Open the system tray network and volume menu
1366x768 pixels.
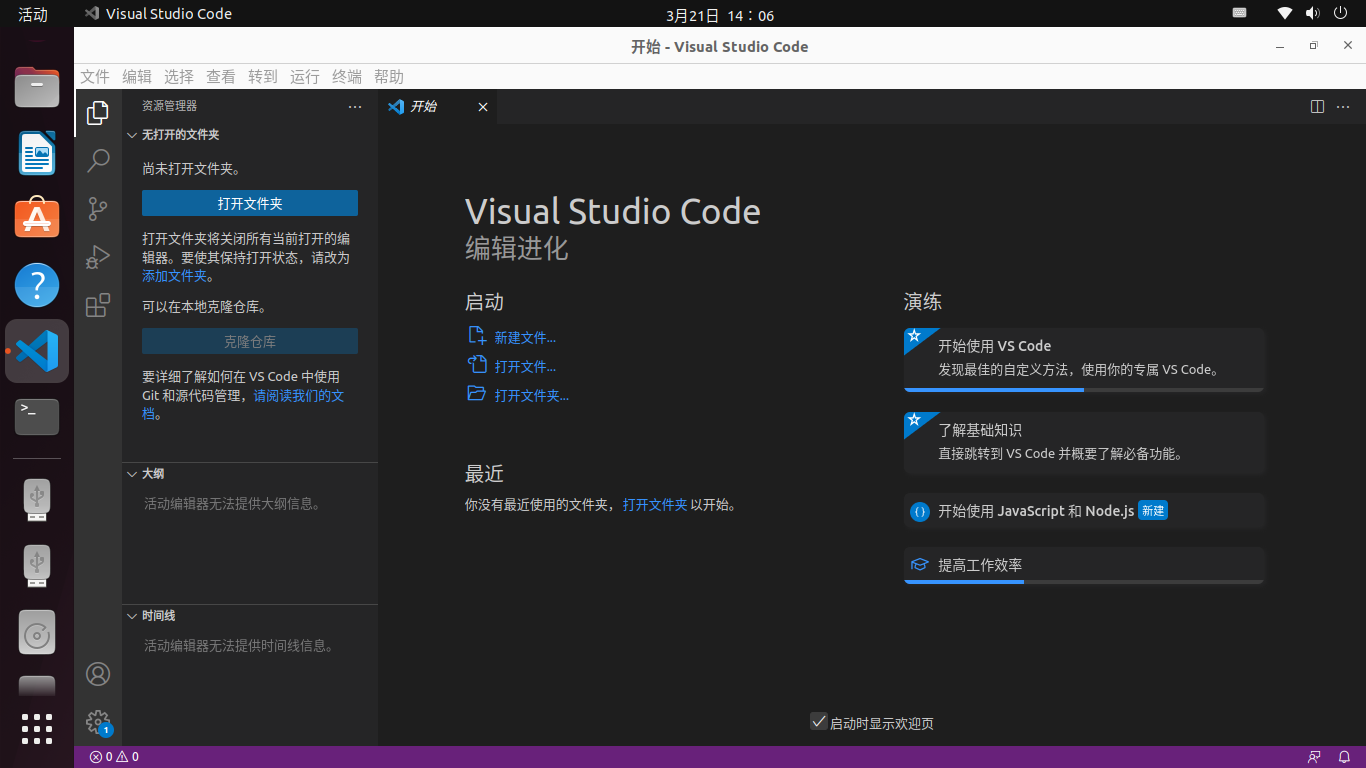point(1313,13)
